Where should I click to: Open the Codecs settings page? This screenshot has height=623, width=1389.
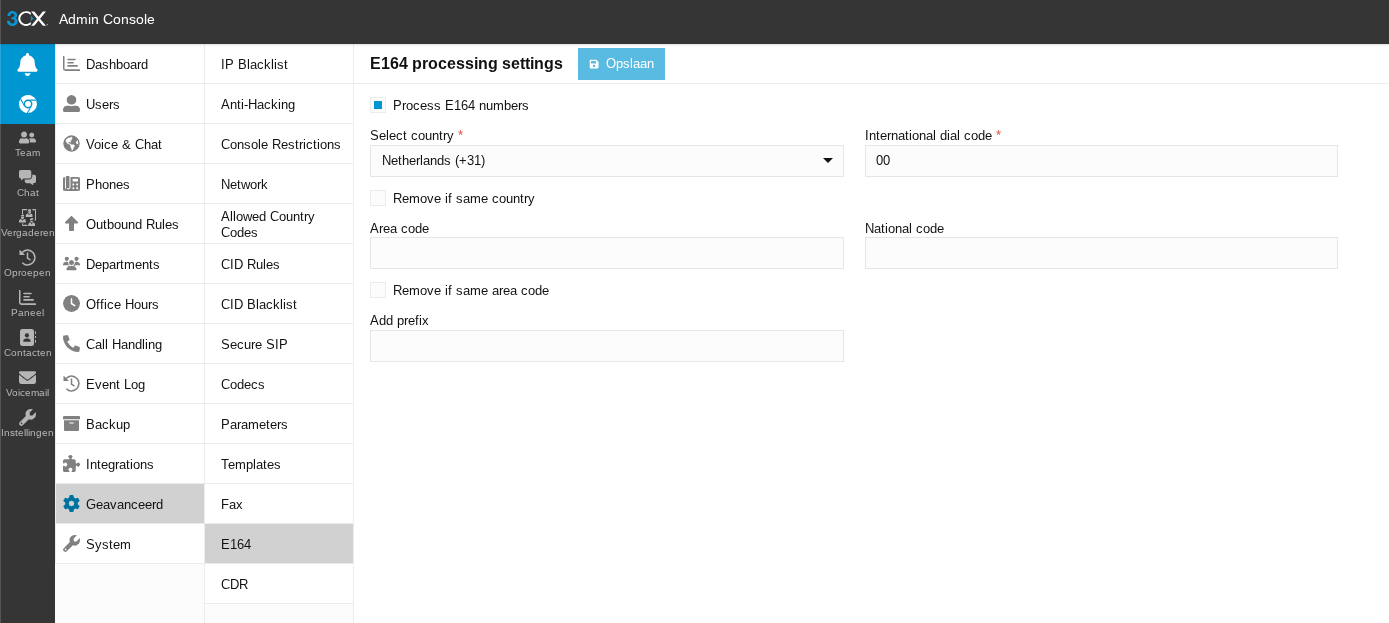243,384
